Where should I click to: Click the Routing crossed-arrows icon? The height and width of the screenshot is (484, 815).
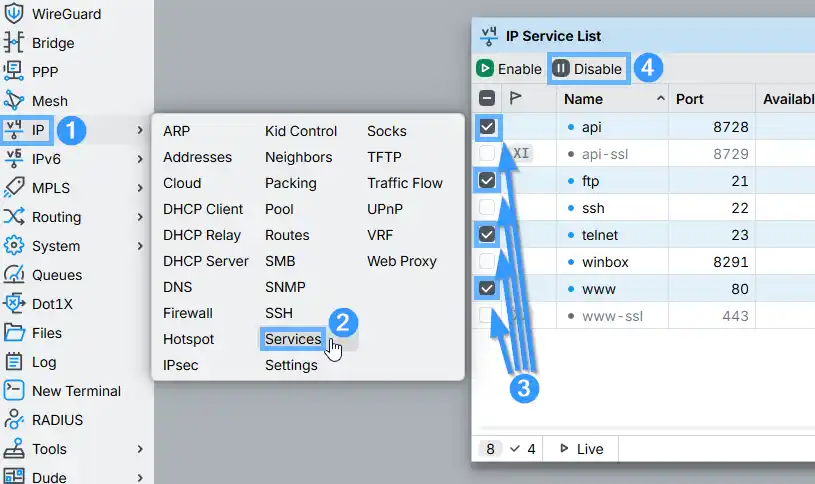pos(14,217)
